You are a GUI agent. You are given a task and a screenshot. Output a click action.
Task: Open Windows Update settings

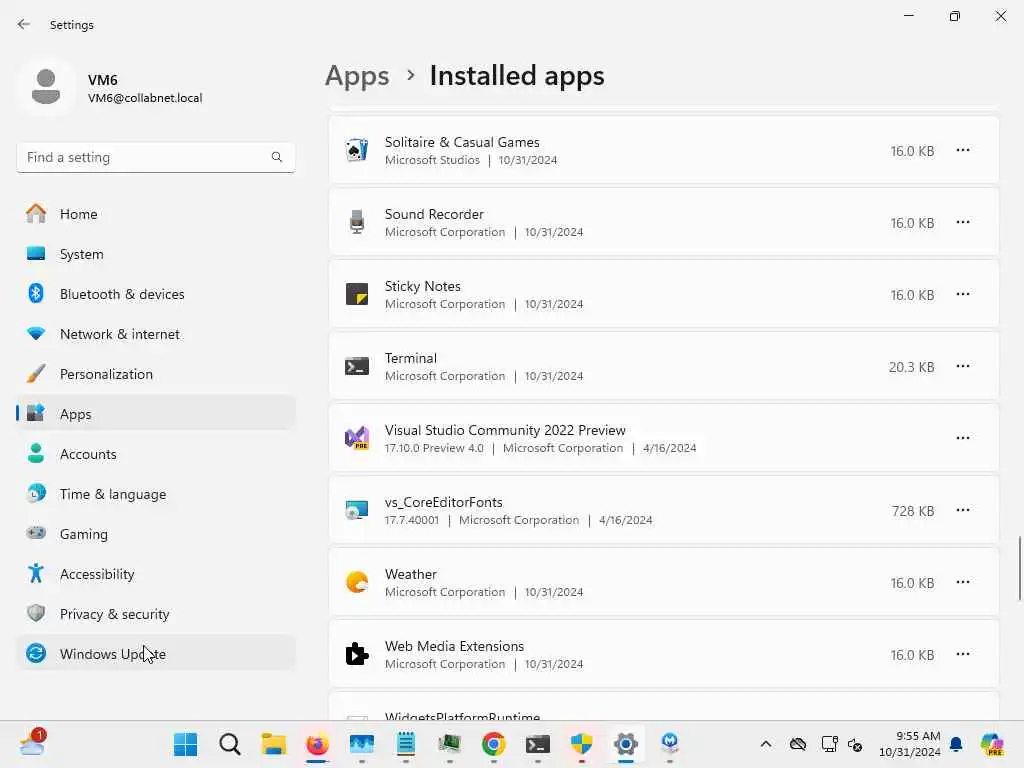(155, 654)
